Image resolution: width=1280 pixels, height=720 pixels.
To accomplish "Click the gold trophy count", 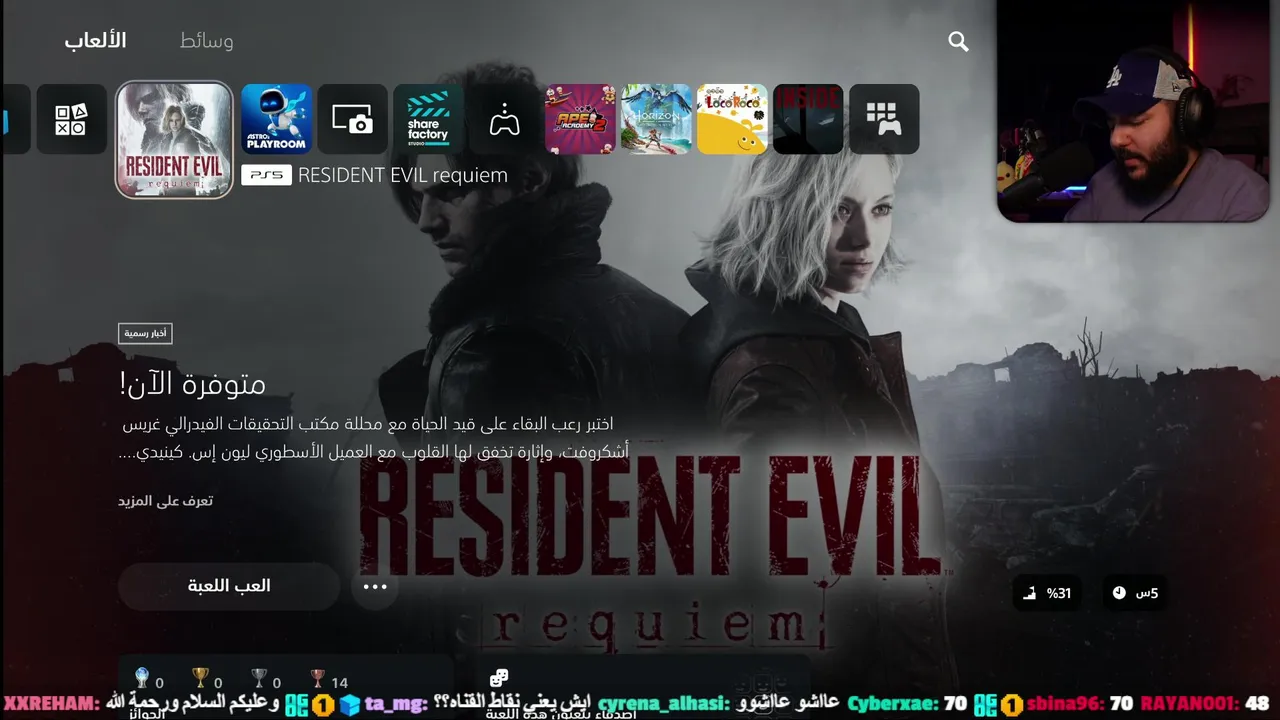I will (207, 680).
